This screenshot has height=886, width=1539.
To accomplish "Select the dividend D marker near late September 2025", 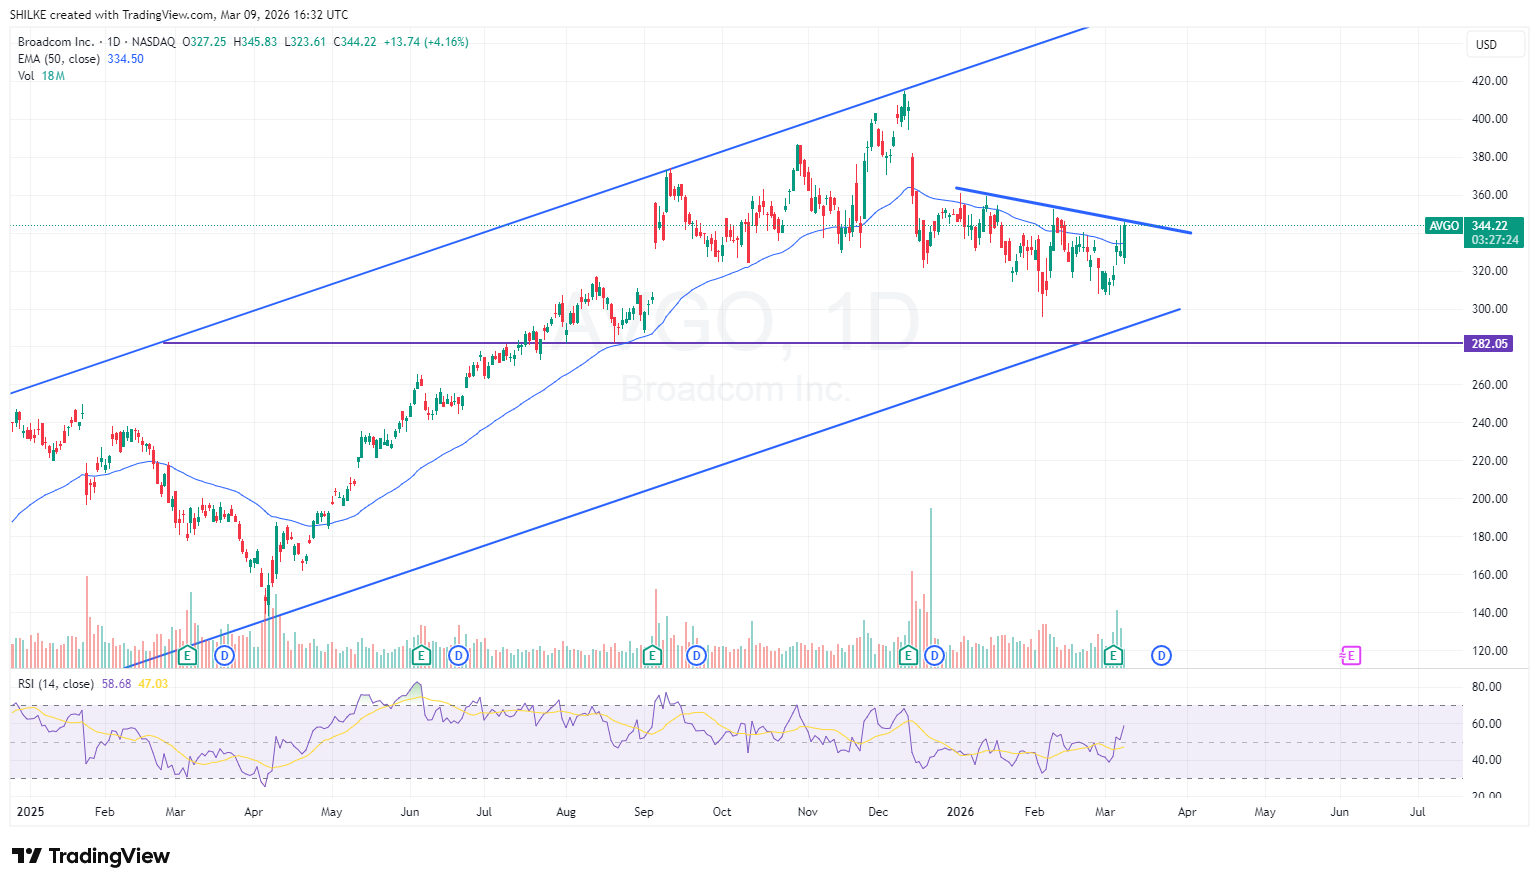I will [697, 656].
